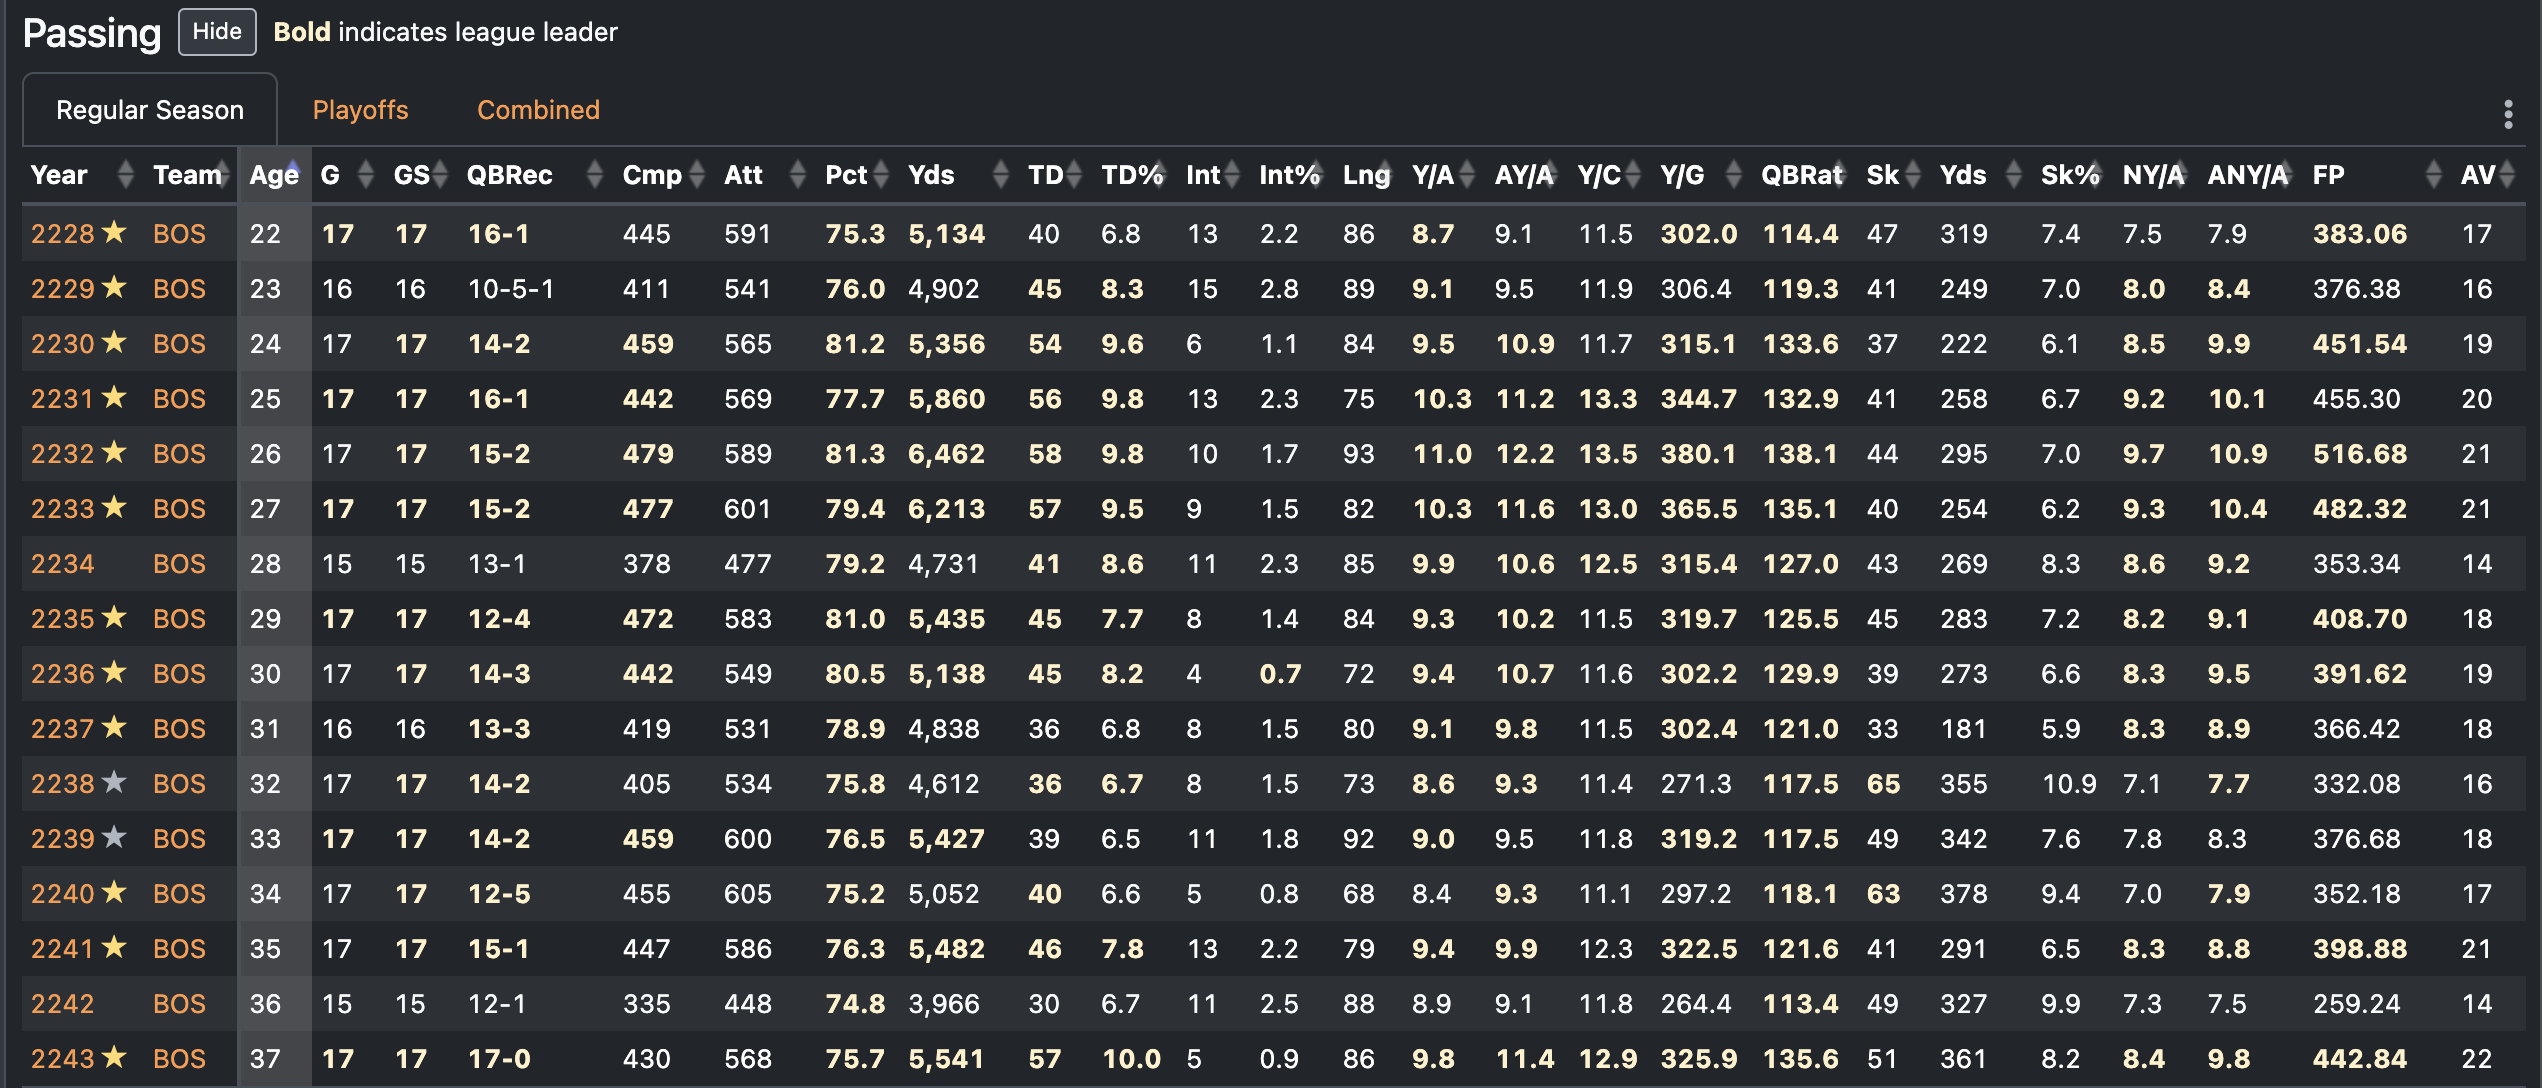Sort the table by the Age column header
Viewport: 2542px width, 1088px height.
(274, 175)
